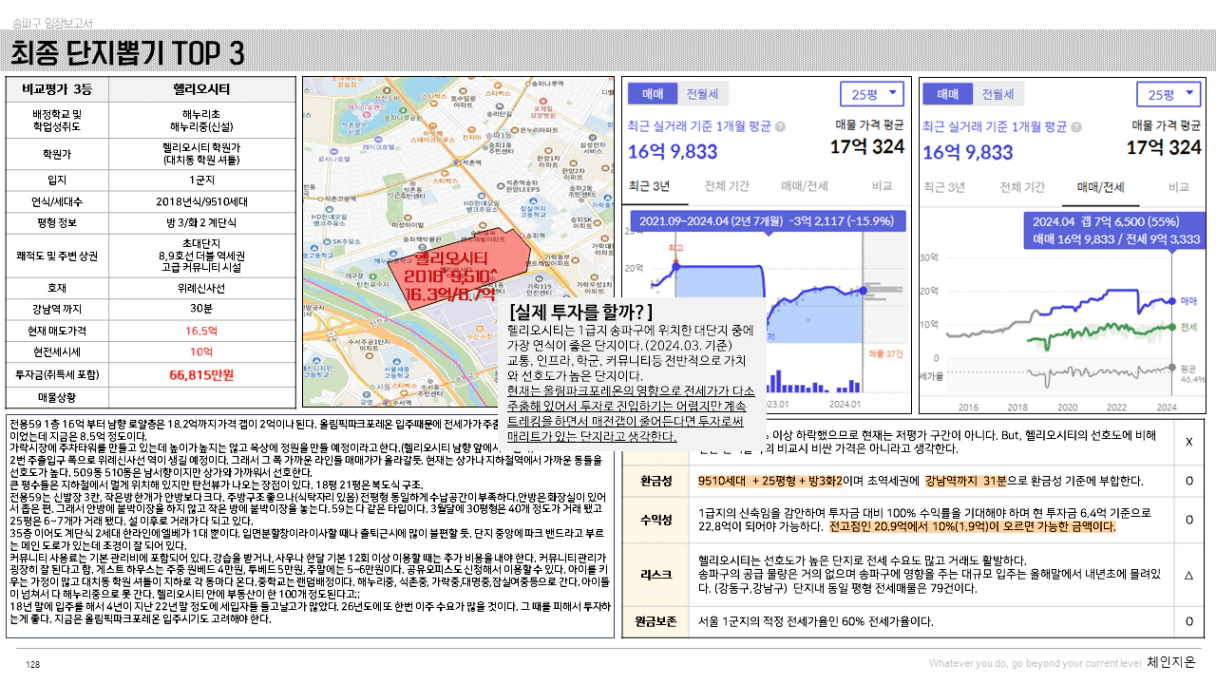Click the 송파역 station marker on the map

tap(522, 235)
